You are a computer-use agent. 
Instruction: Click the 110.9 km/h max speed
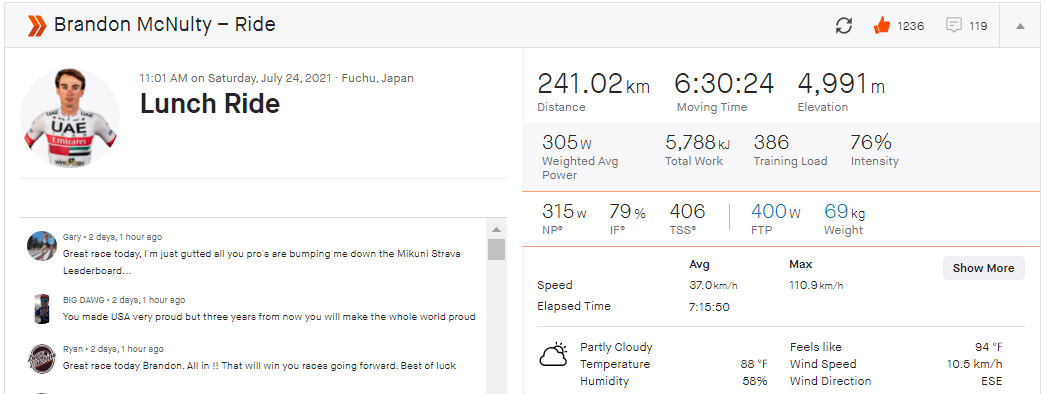tap(816, 286)
